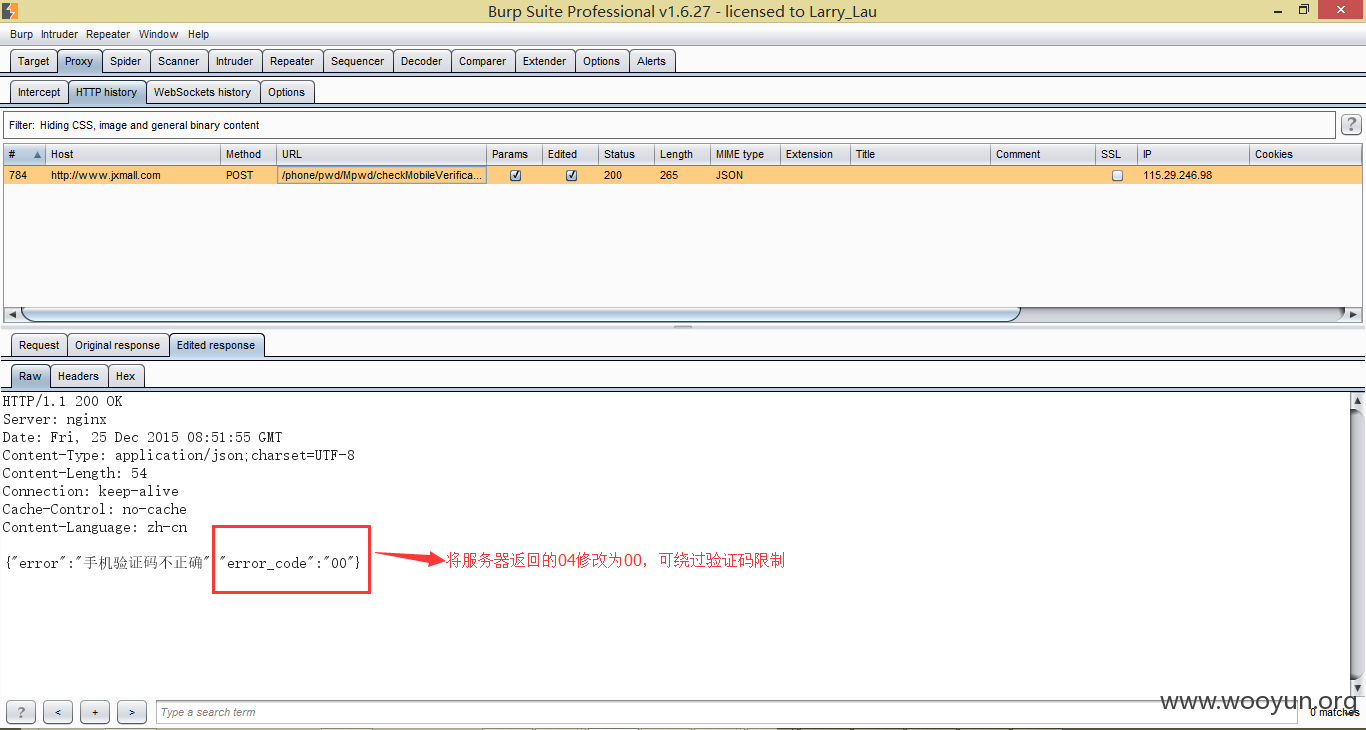
Task: Select the host cell http://www.jxmall.com
Action: (x=133, y=175)
